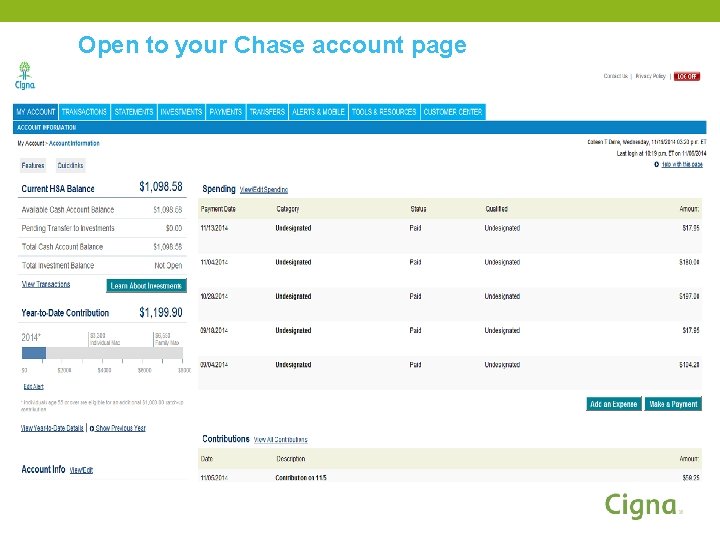Click the Category column header

(x=287, y=209)
